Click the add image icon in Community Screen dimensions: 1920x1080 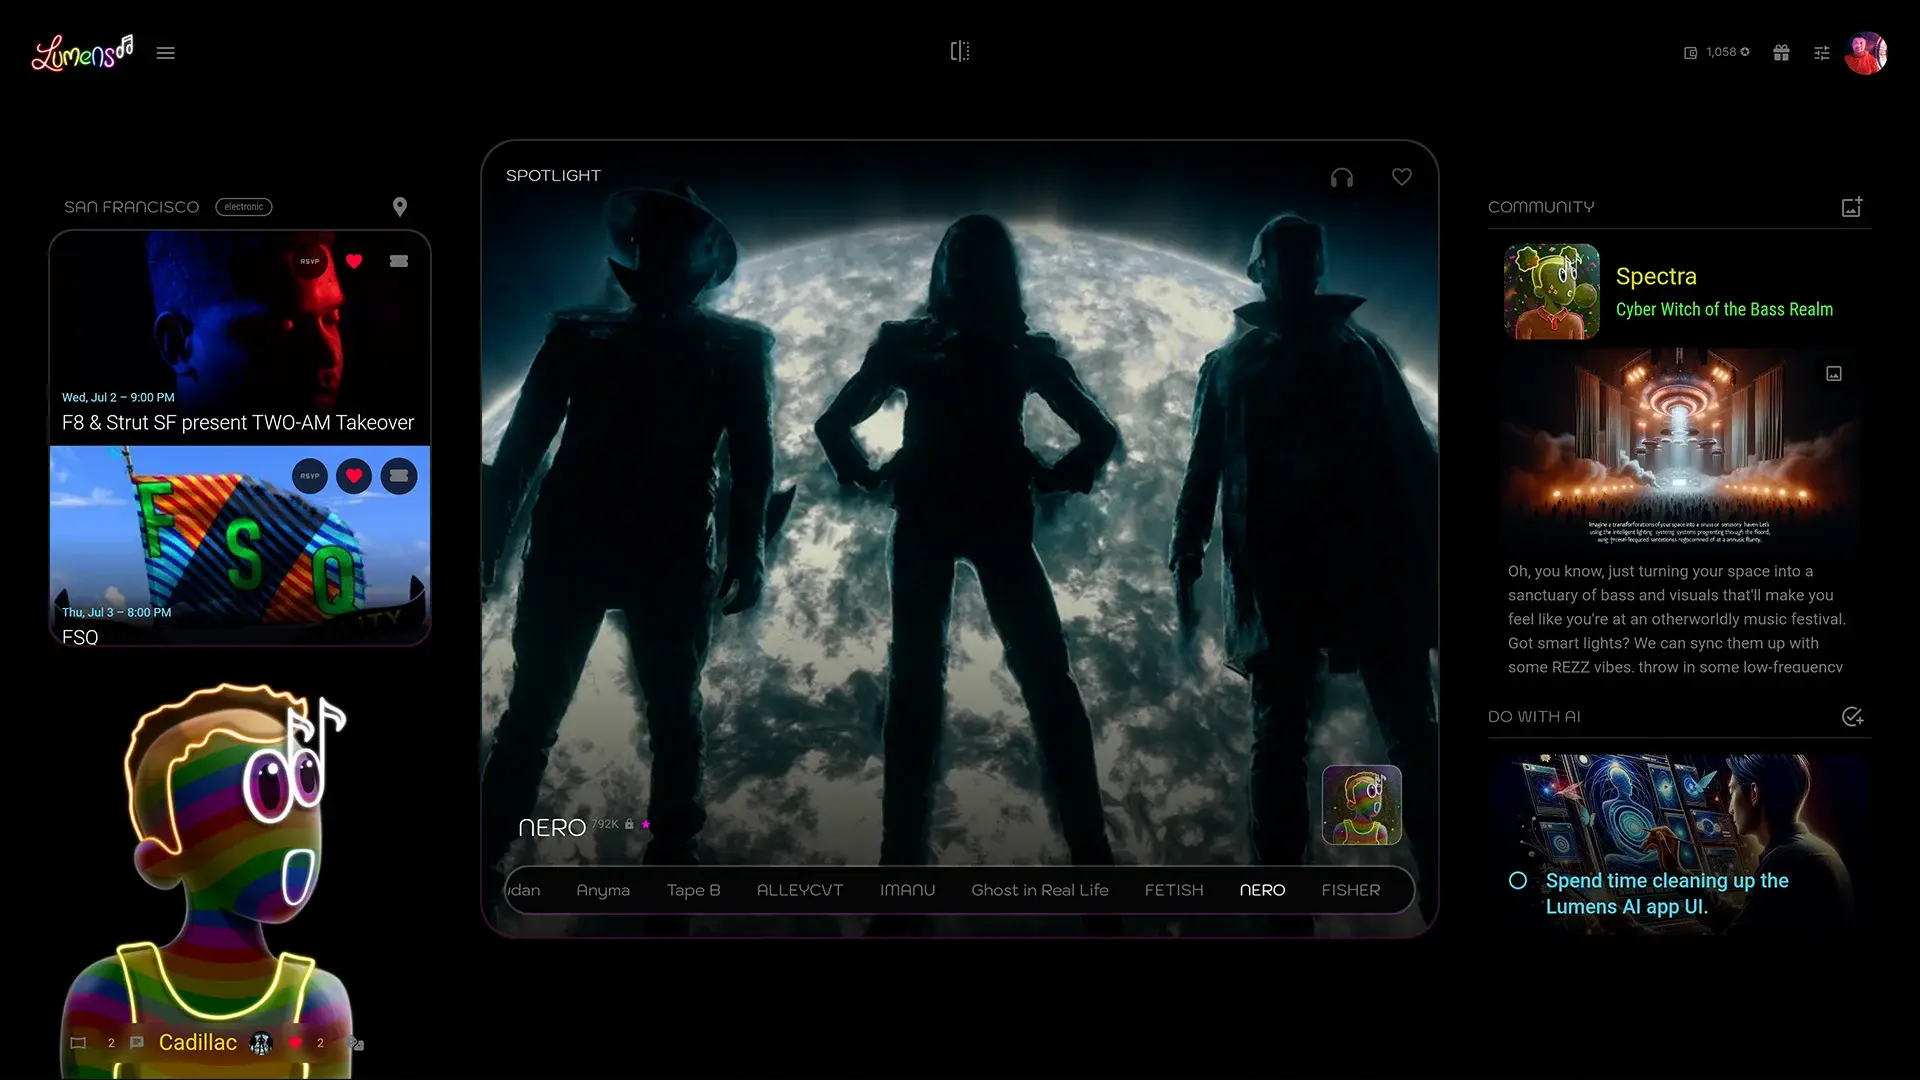pos(1851,207)
